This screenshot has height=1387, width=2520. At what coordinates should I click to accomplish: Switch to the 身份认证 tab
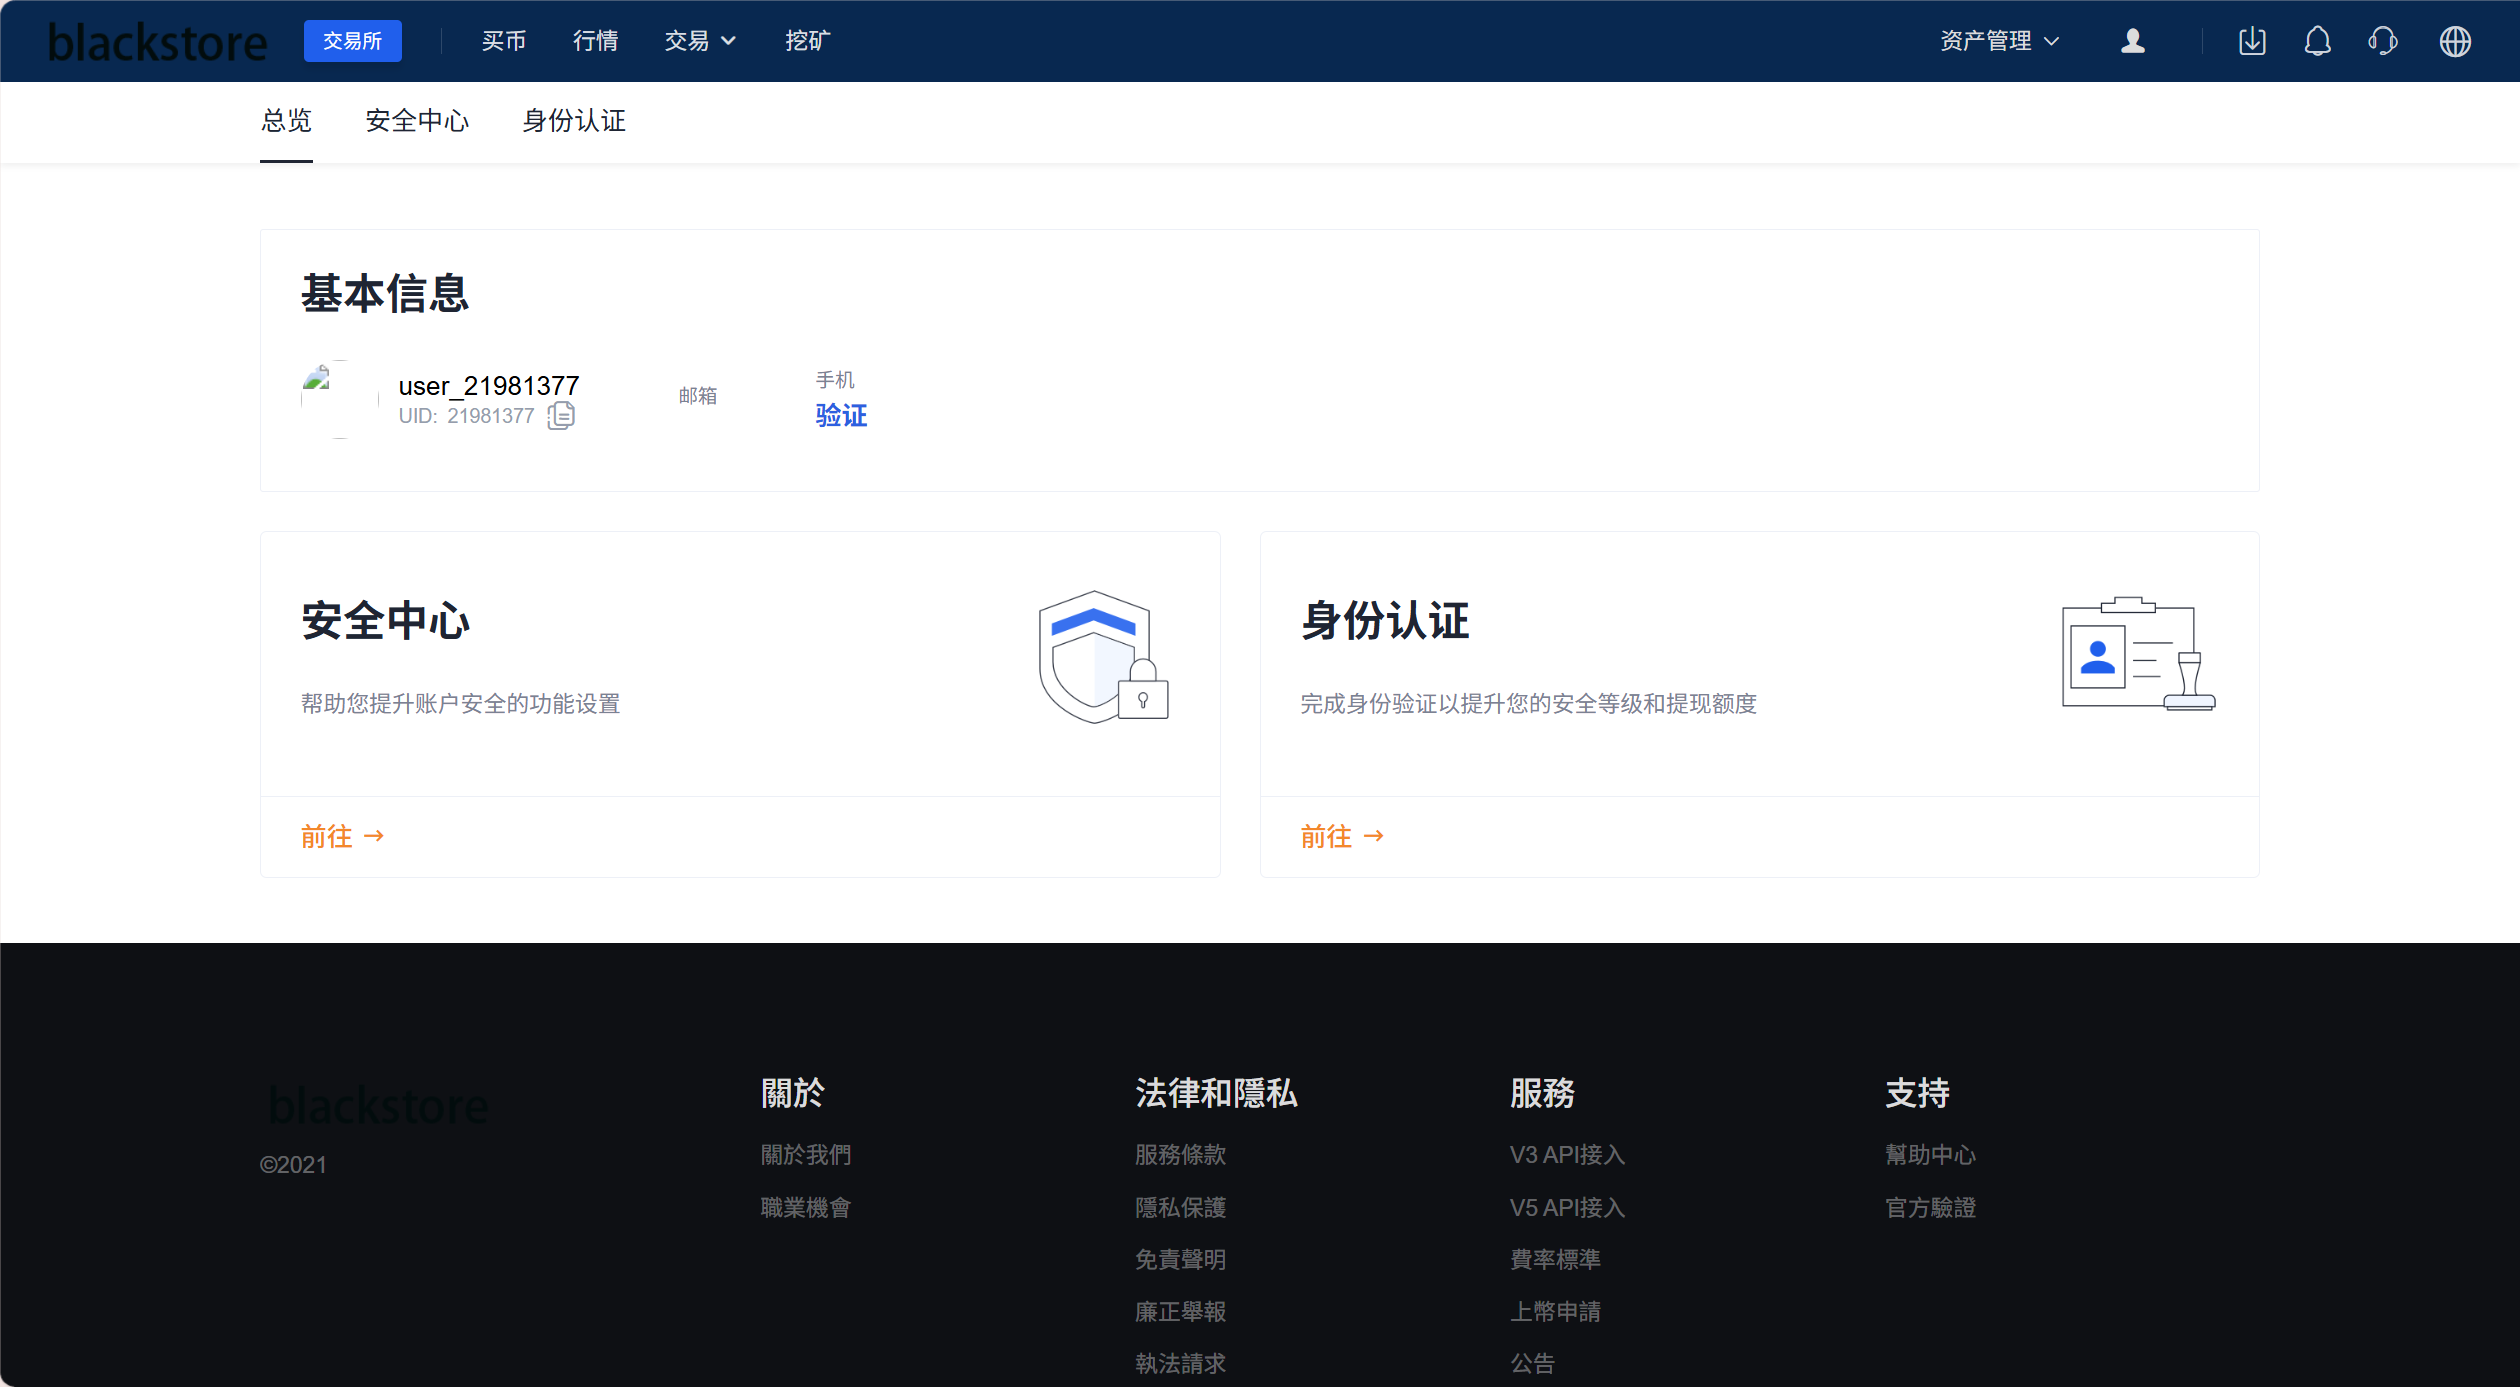tap(573, 121)
